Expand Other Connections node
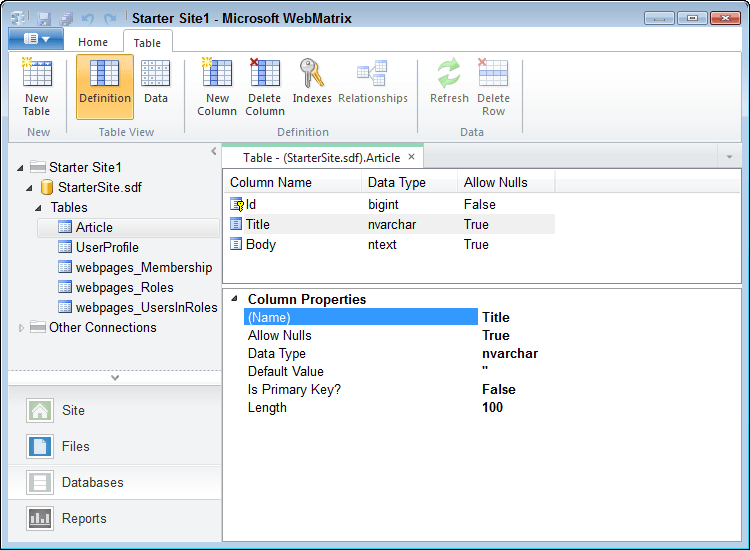The height and width of the screenshot is (550, 750). (21, 328)
